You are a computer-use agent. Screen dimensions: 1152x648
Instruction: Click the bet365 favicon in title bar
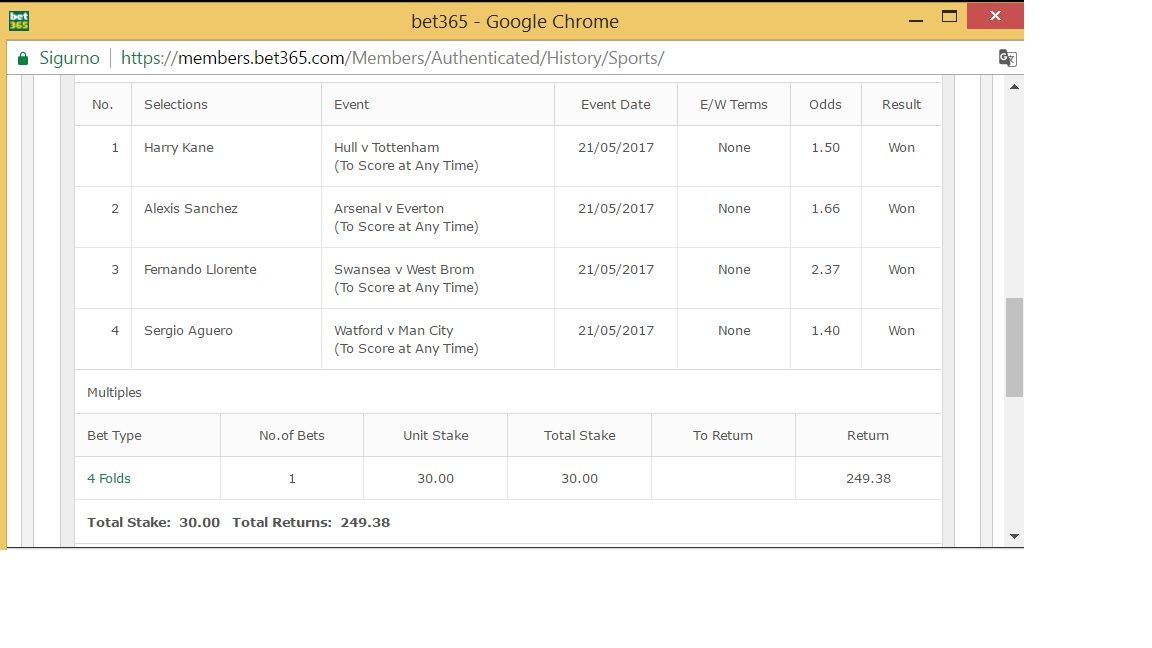pos(19,21)
